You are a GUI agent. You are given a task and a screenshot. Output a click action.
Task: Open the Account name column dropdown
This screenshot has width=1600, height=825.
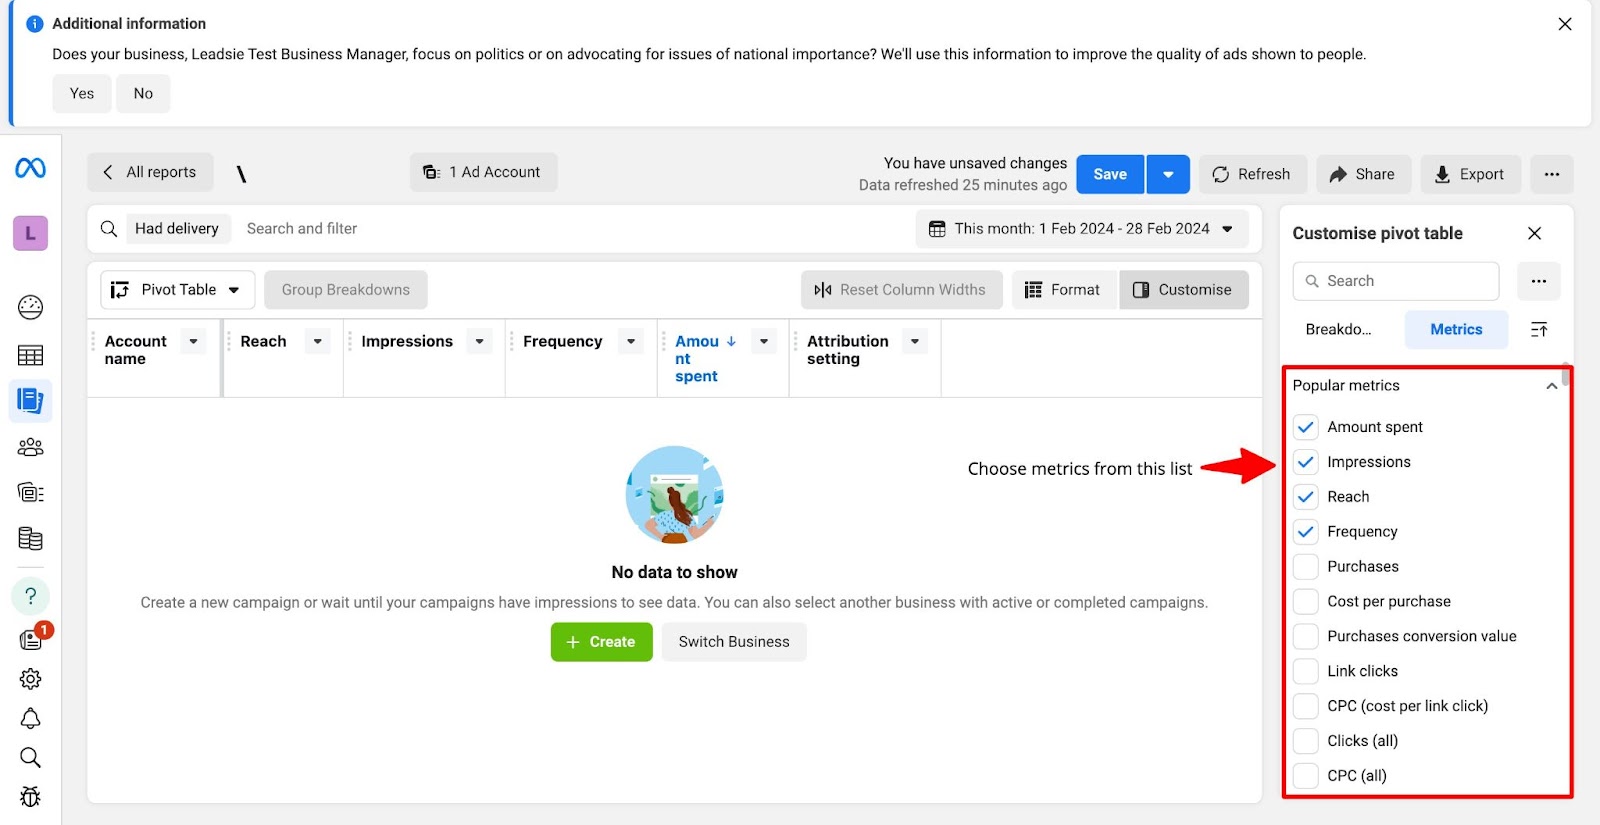[x=193, y=342]
